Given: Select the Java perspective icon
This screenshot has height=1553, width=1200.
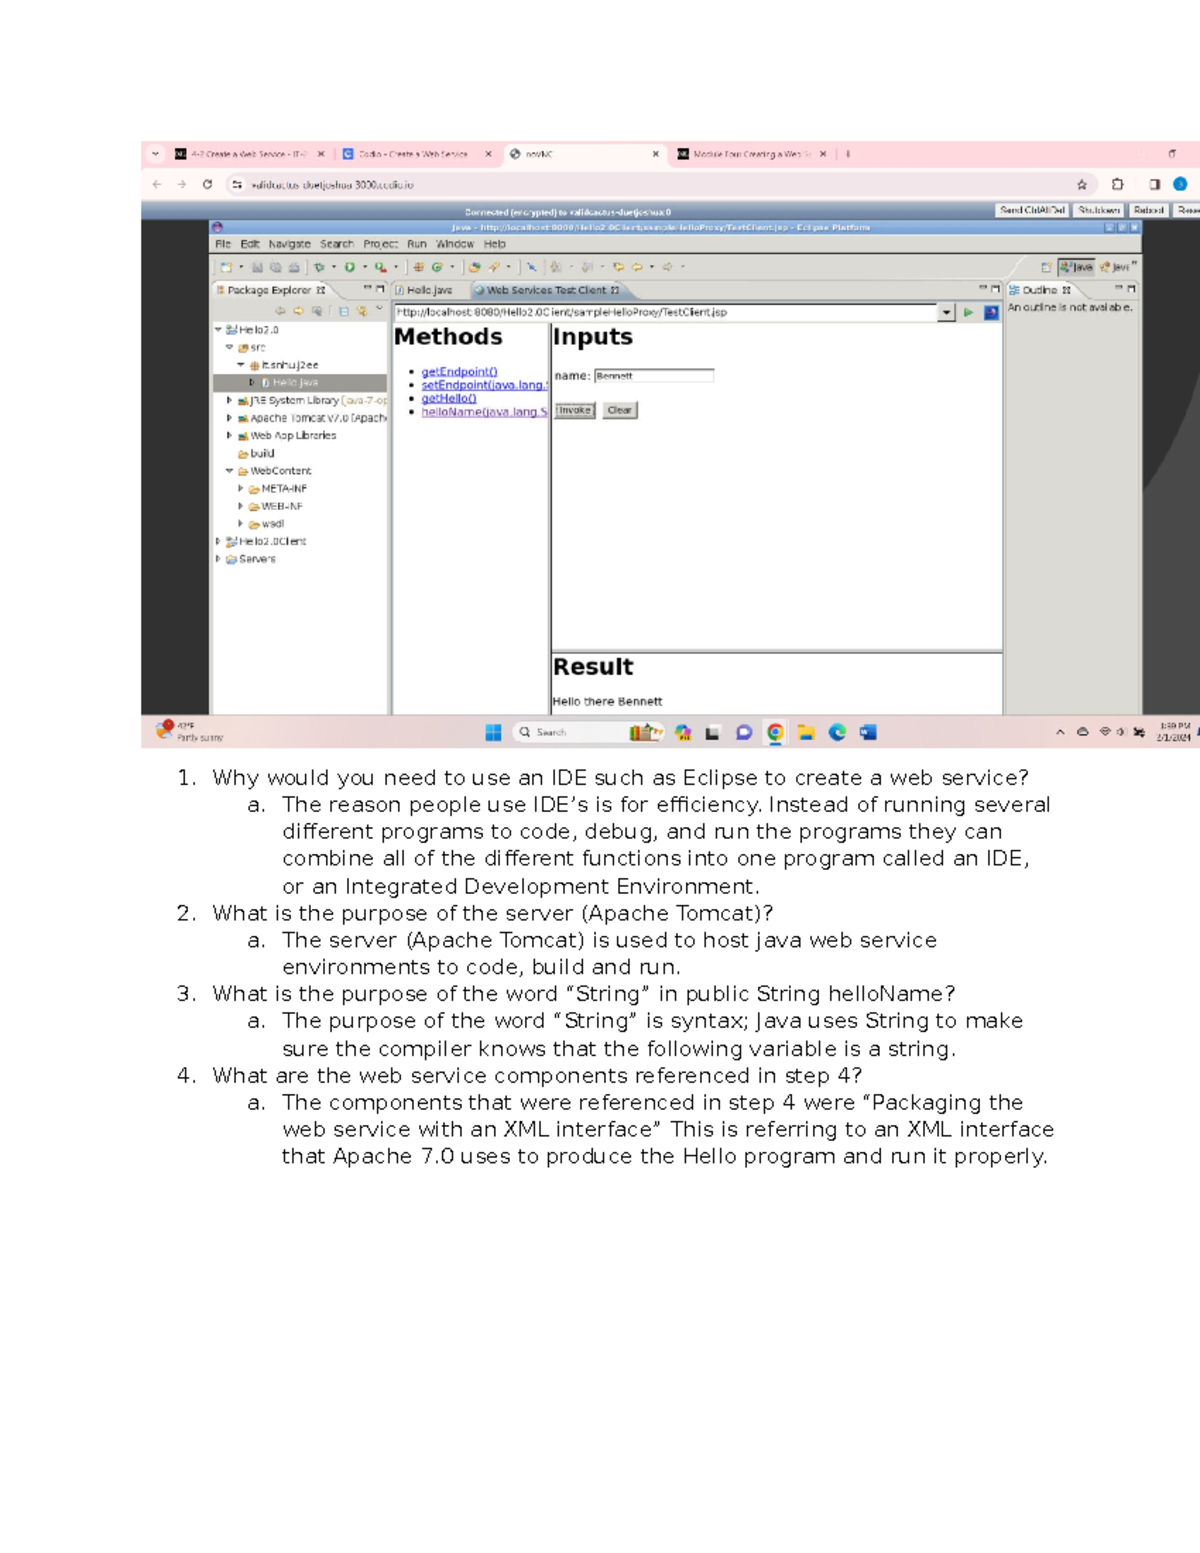Looking at the screenshot, I should coord(1077,266).
